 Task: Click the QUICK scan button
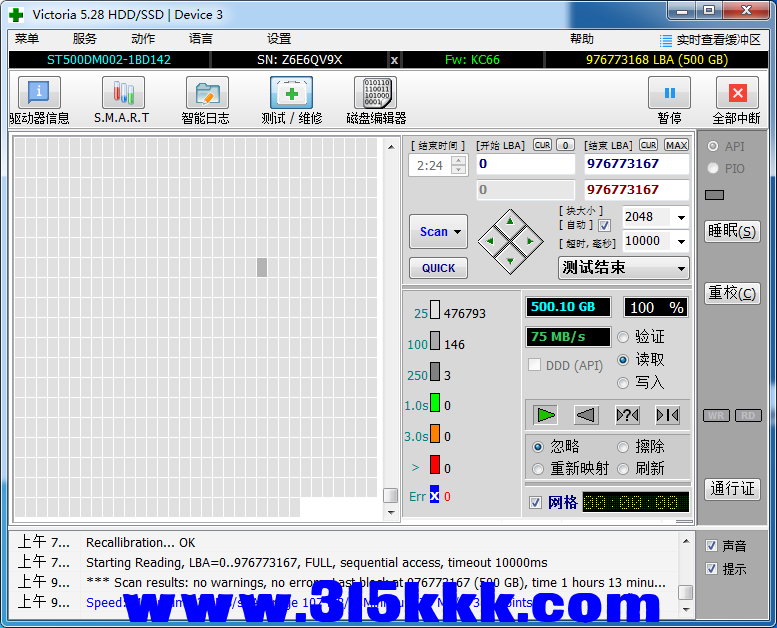[x=438, y=268]
